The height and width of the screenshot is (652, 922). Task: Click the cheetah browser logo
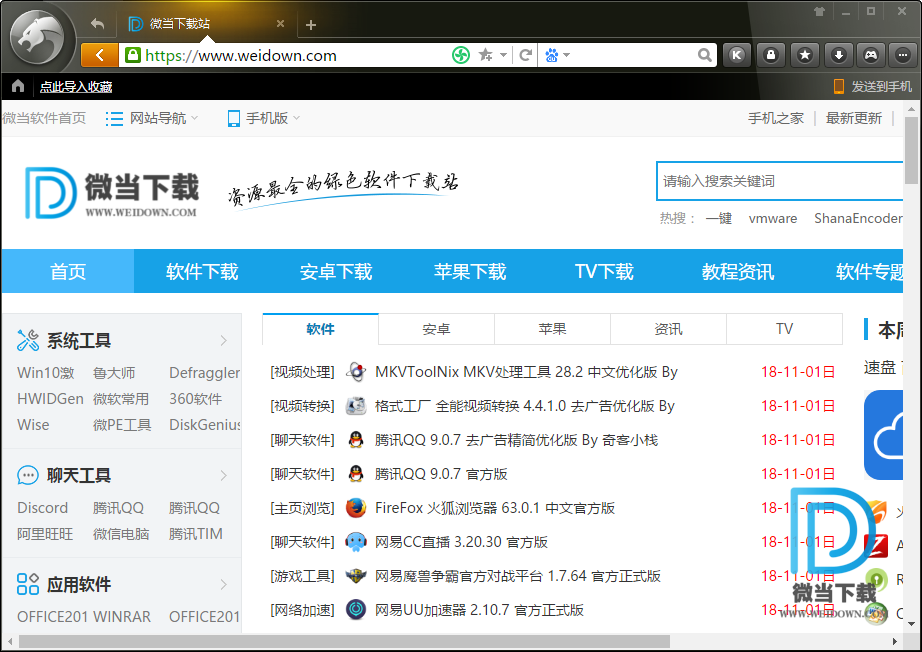39,38
